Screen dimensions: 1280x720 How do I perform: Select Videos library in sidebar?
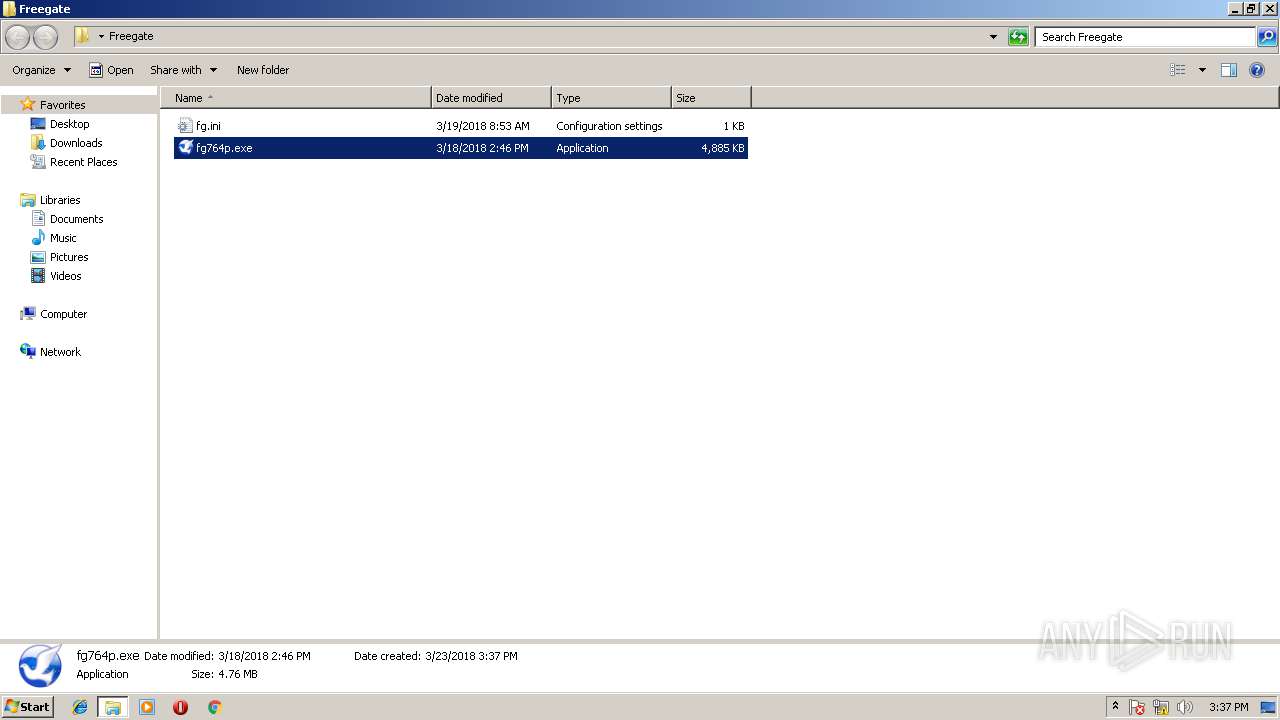(66, 276)
